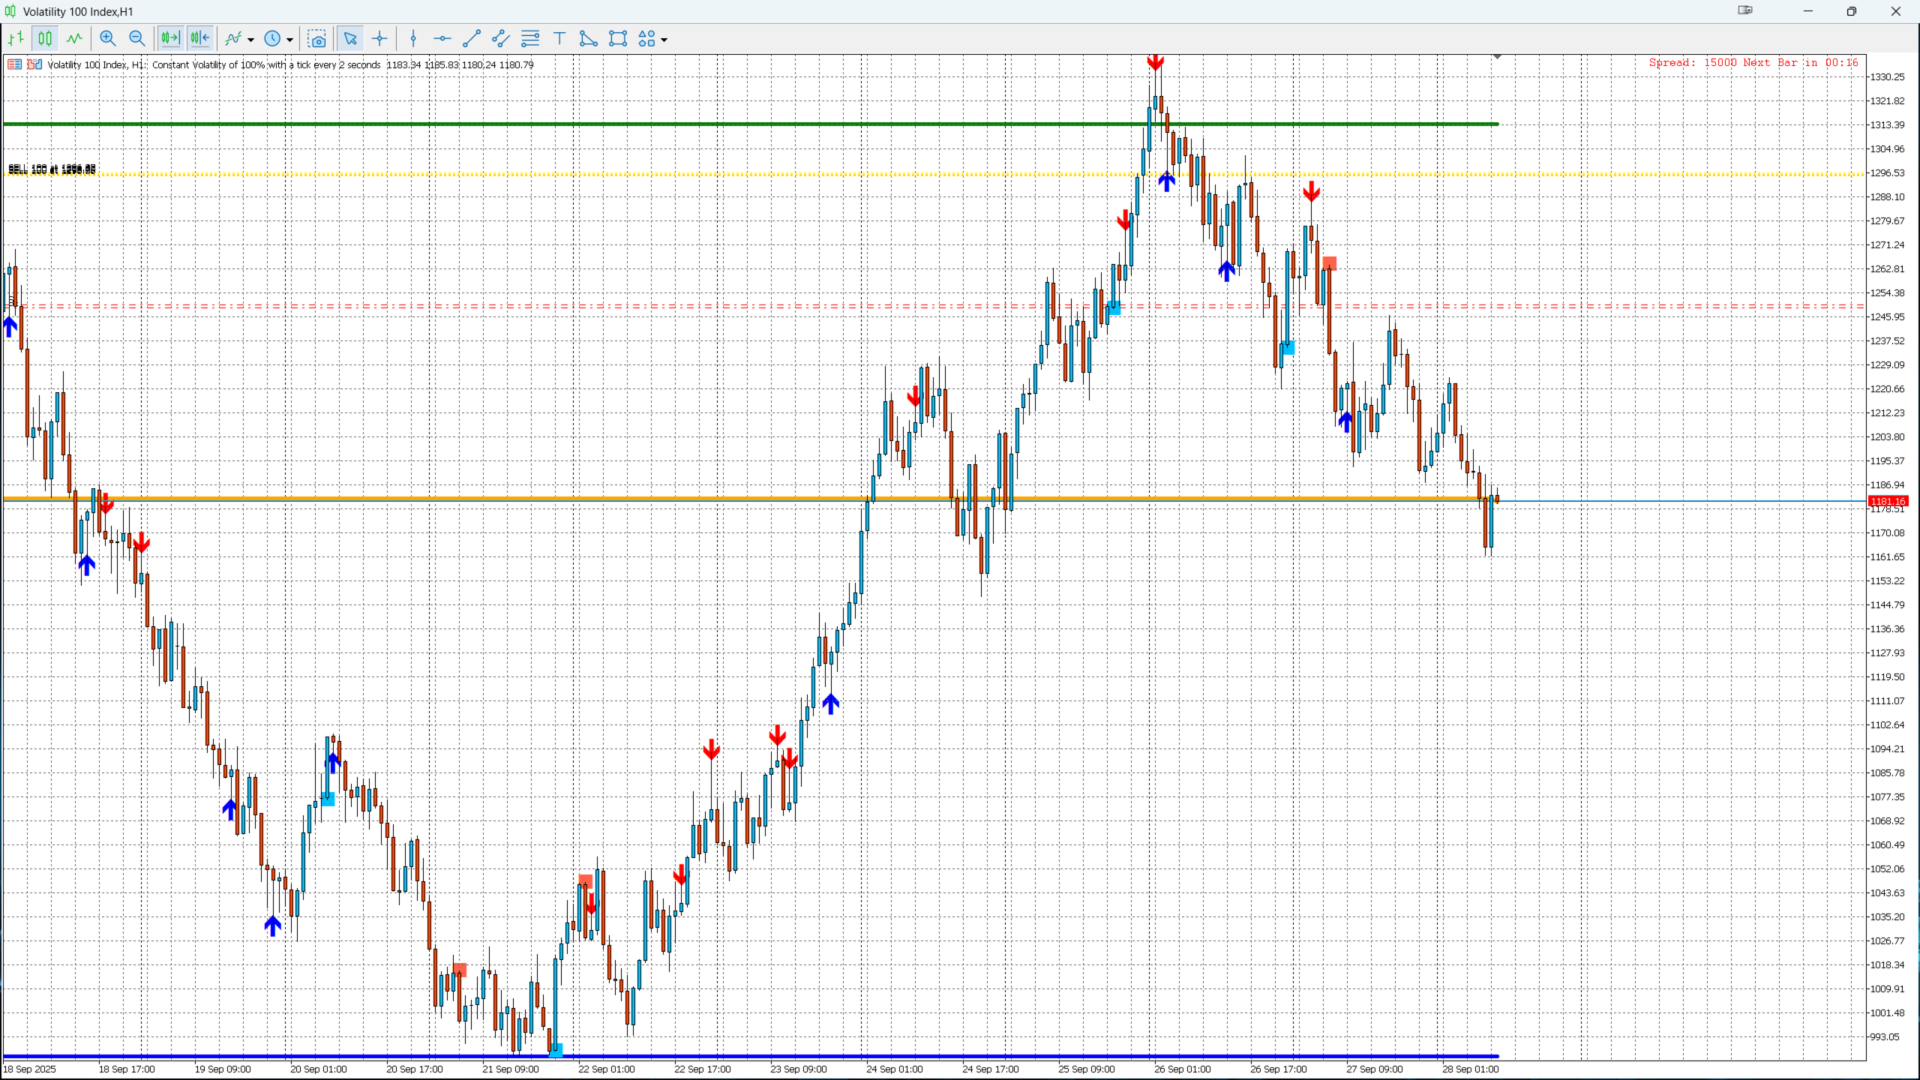The height and width of the screenshot is (1080, 1920).
Task: Zoom in on the chart
Action: coord(108,39)
